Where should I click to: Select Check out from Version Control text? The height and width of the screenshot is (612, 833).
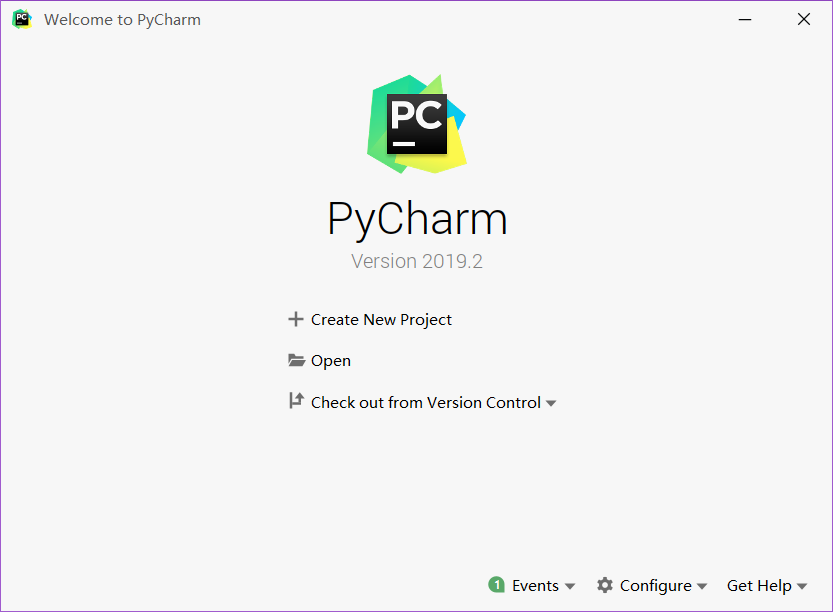pos(426,403)
